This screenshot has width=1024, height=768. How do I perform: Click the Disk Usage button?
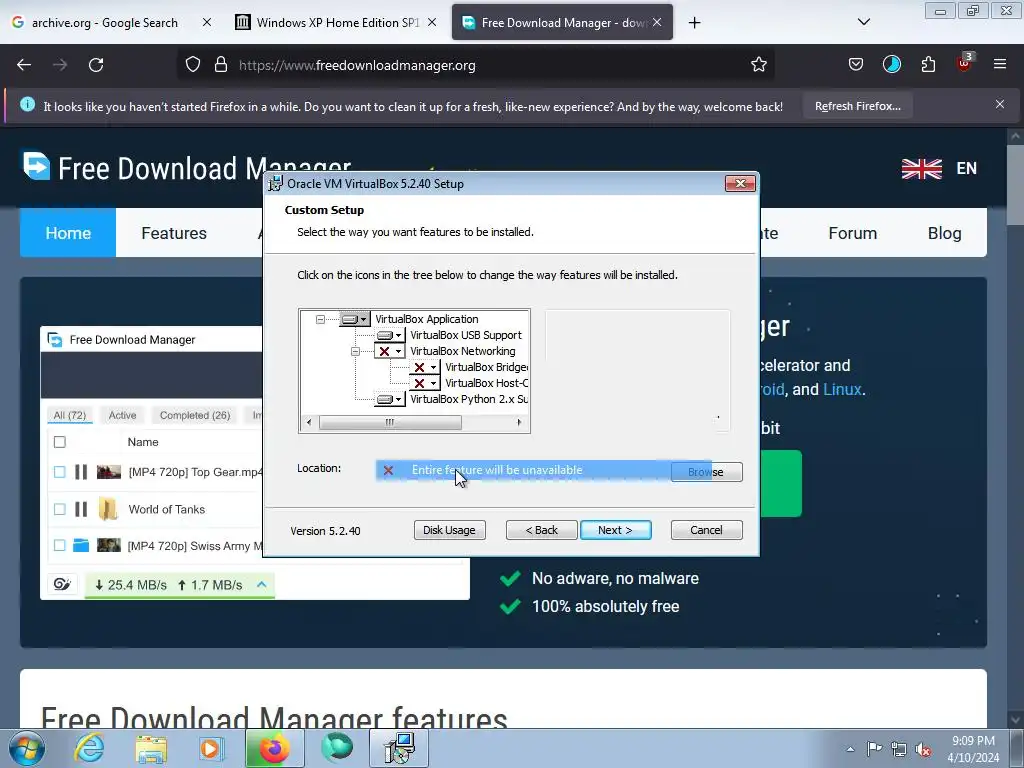coord(449,530)
